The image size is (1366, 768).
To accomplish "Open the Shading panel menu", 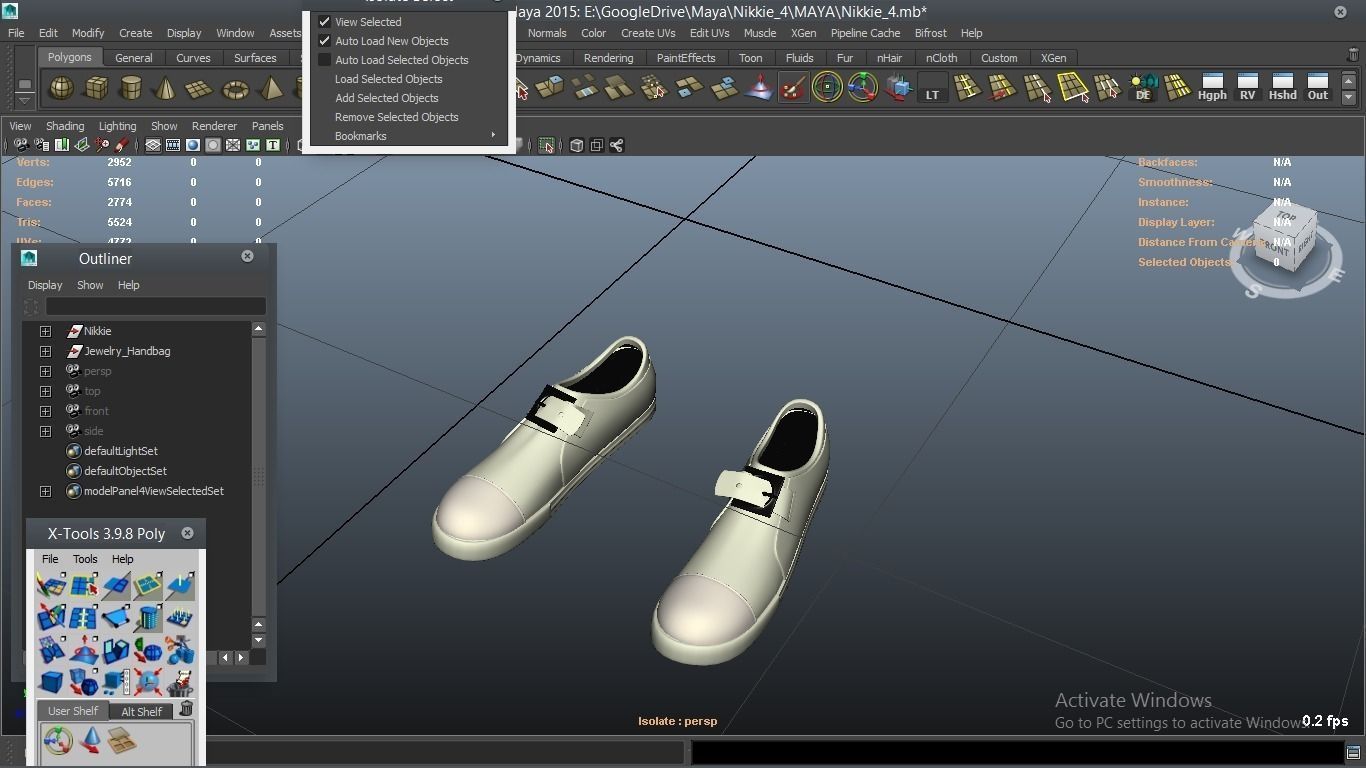I will coord(65,126).
